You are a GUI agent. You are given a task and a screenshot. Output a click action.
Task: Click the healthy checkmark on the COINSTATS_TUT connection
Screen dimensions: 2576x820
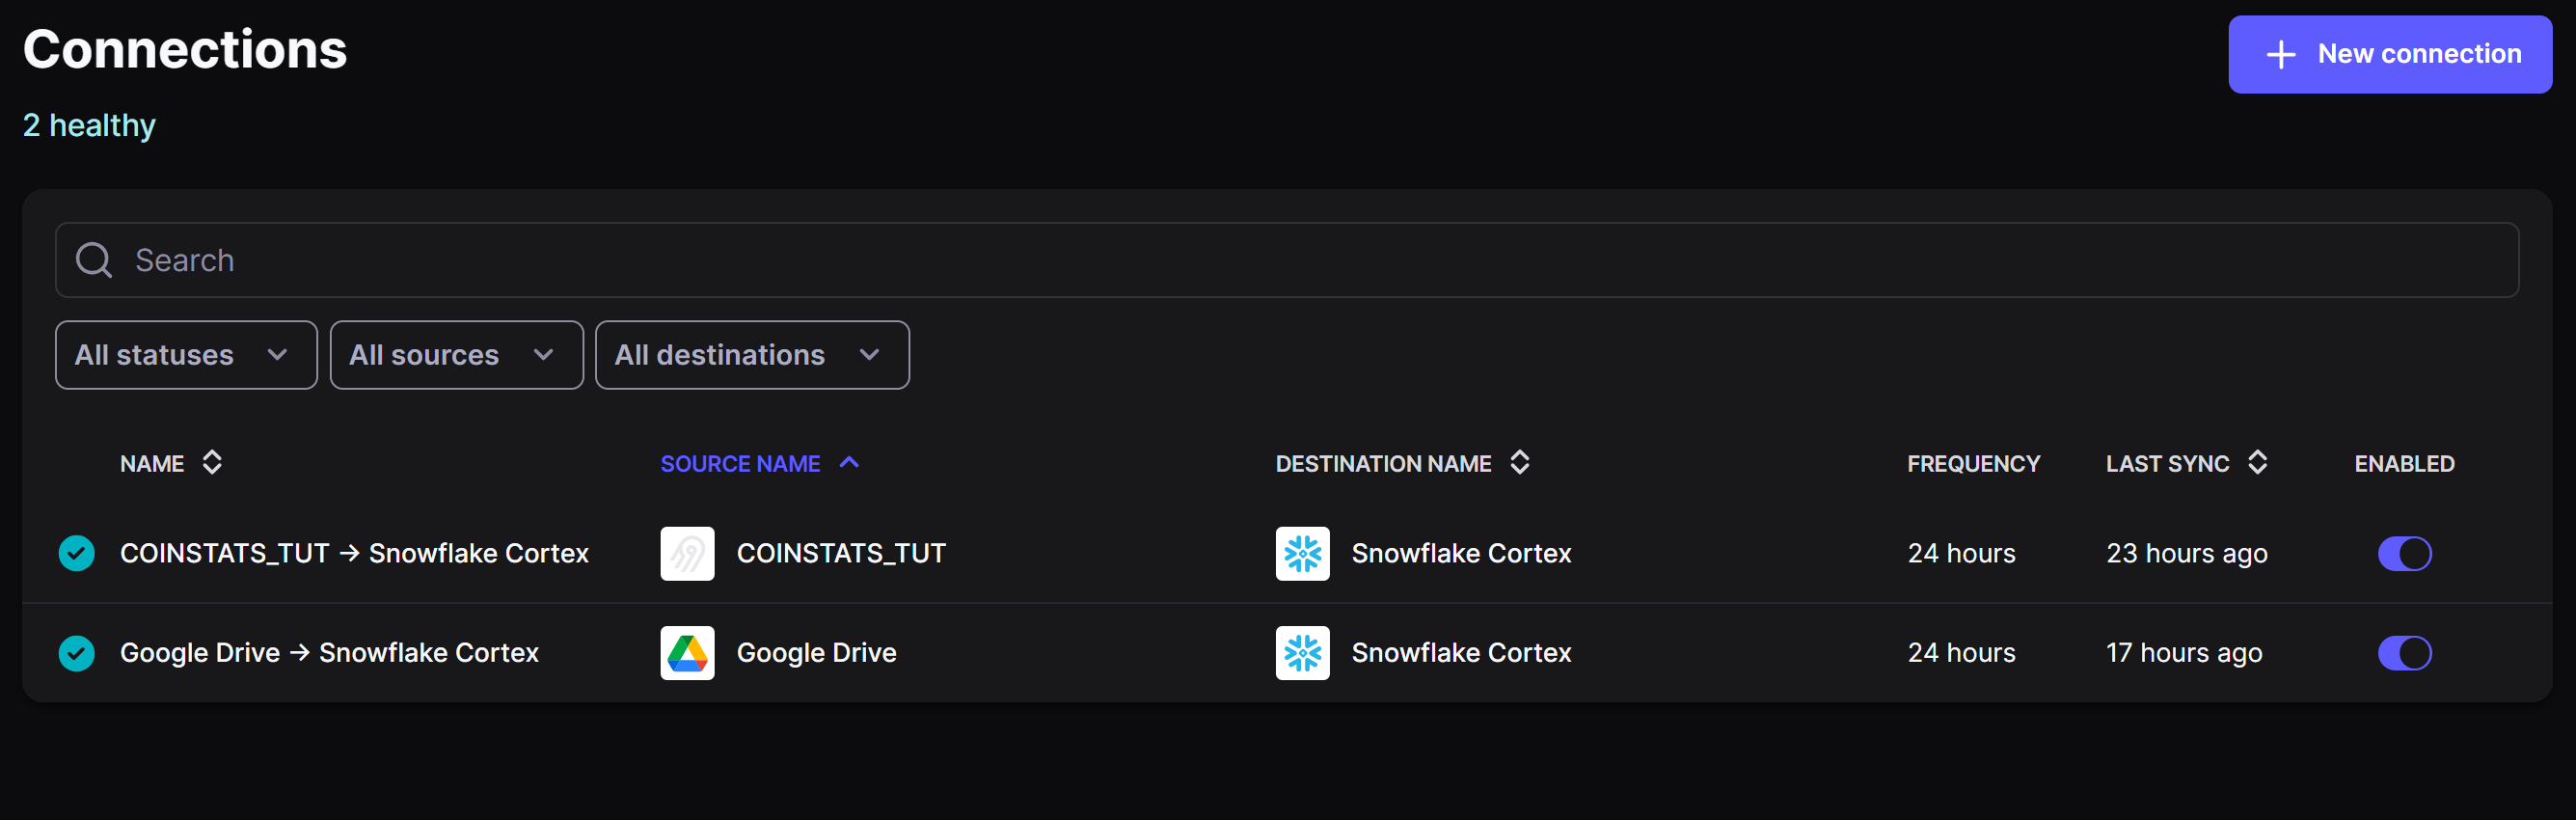[x=76, y=553]
